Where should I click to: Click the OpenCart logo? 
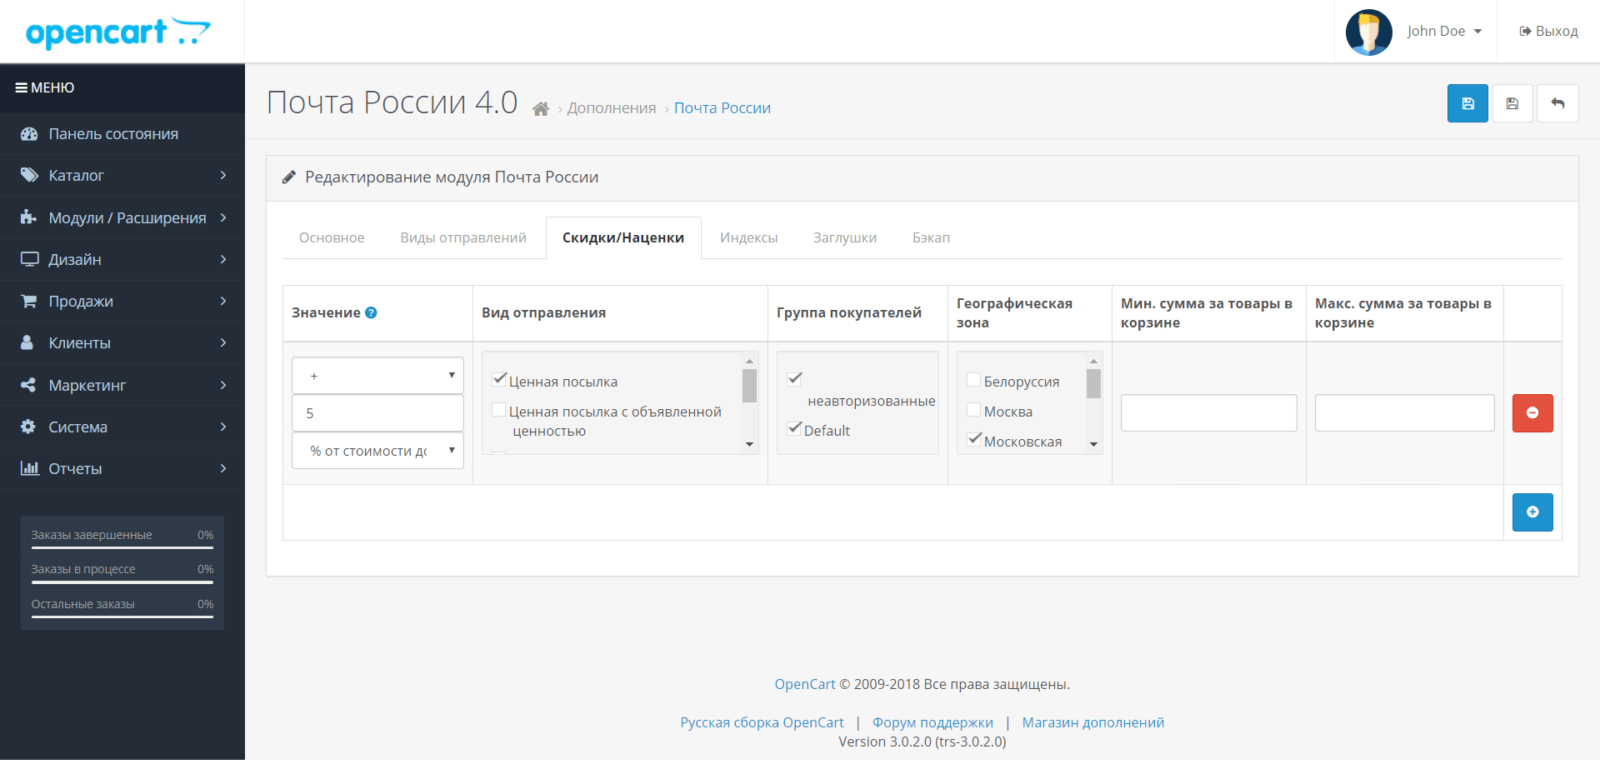tap(118, 32)
